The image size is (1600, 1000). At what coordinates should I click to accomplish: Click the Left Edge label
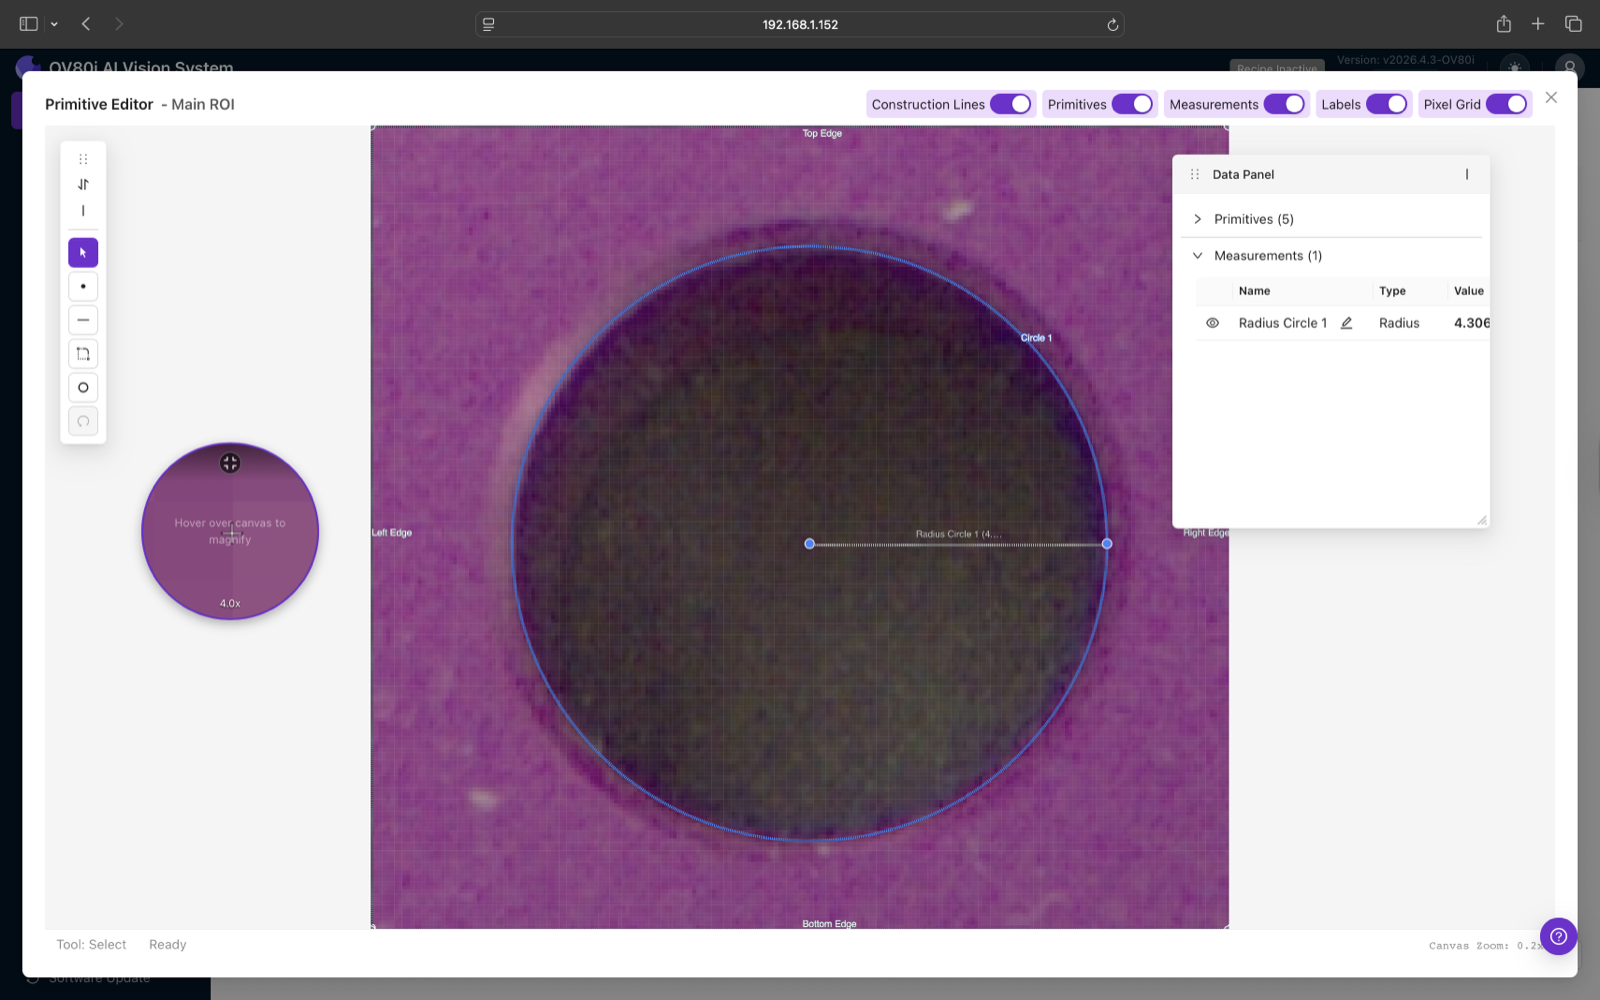point(392,533)
